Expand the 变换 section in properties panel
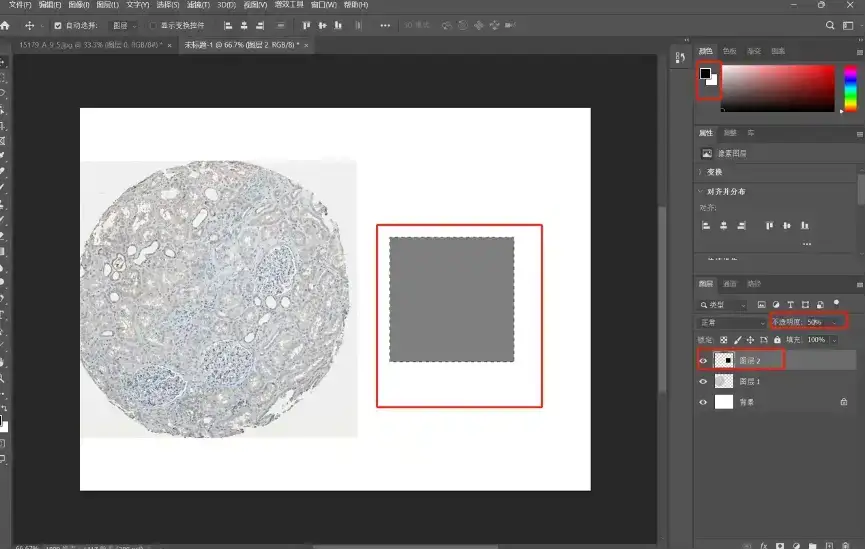 (702, 172)
